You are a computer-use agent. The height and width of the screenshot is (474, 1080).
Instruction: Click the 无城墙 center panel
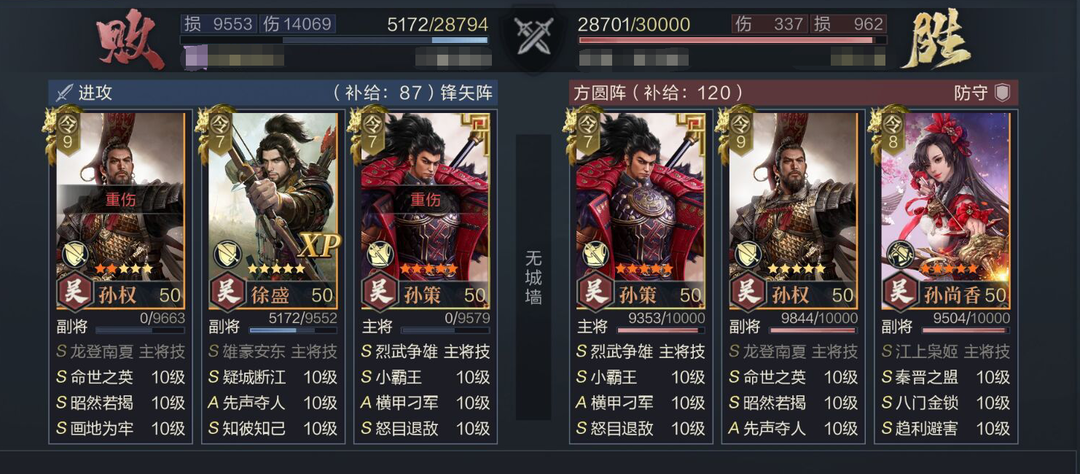(533, 278)
